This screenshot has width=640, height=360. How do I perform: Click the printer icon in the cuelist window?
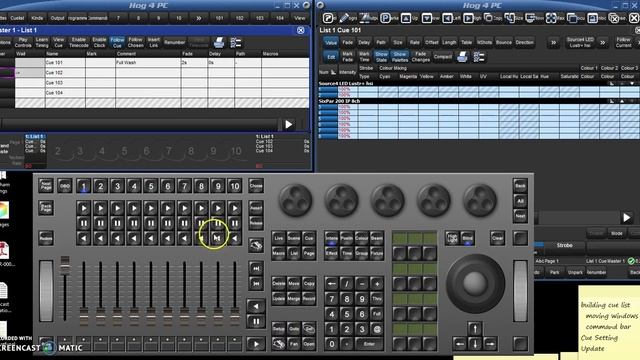tap(219, 42)
